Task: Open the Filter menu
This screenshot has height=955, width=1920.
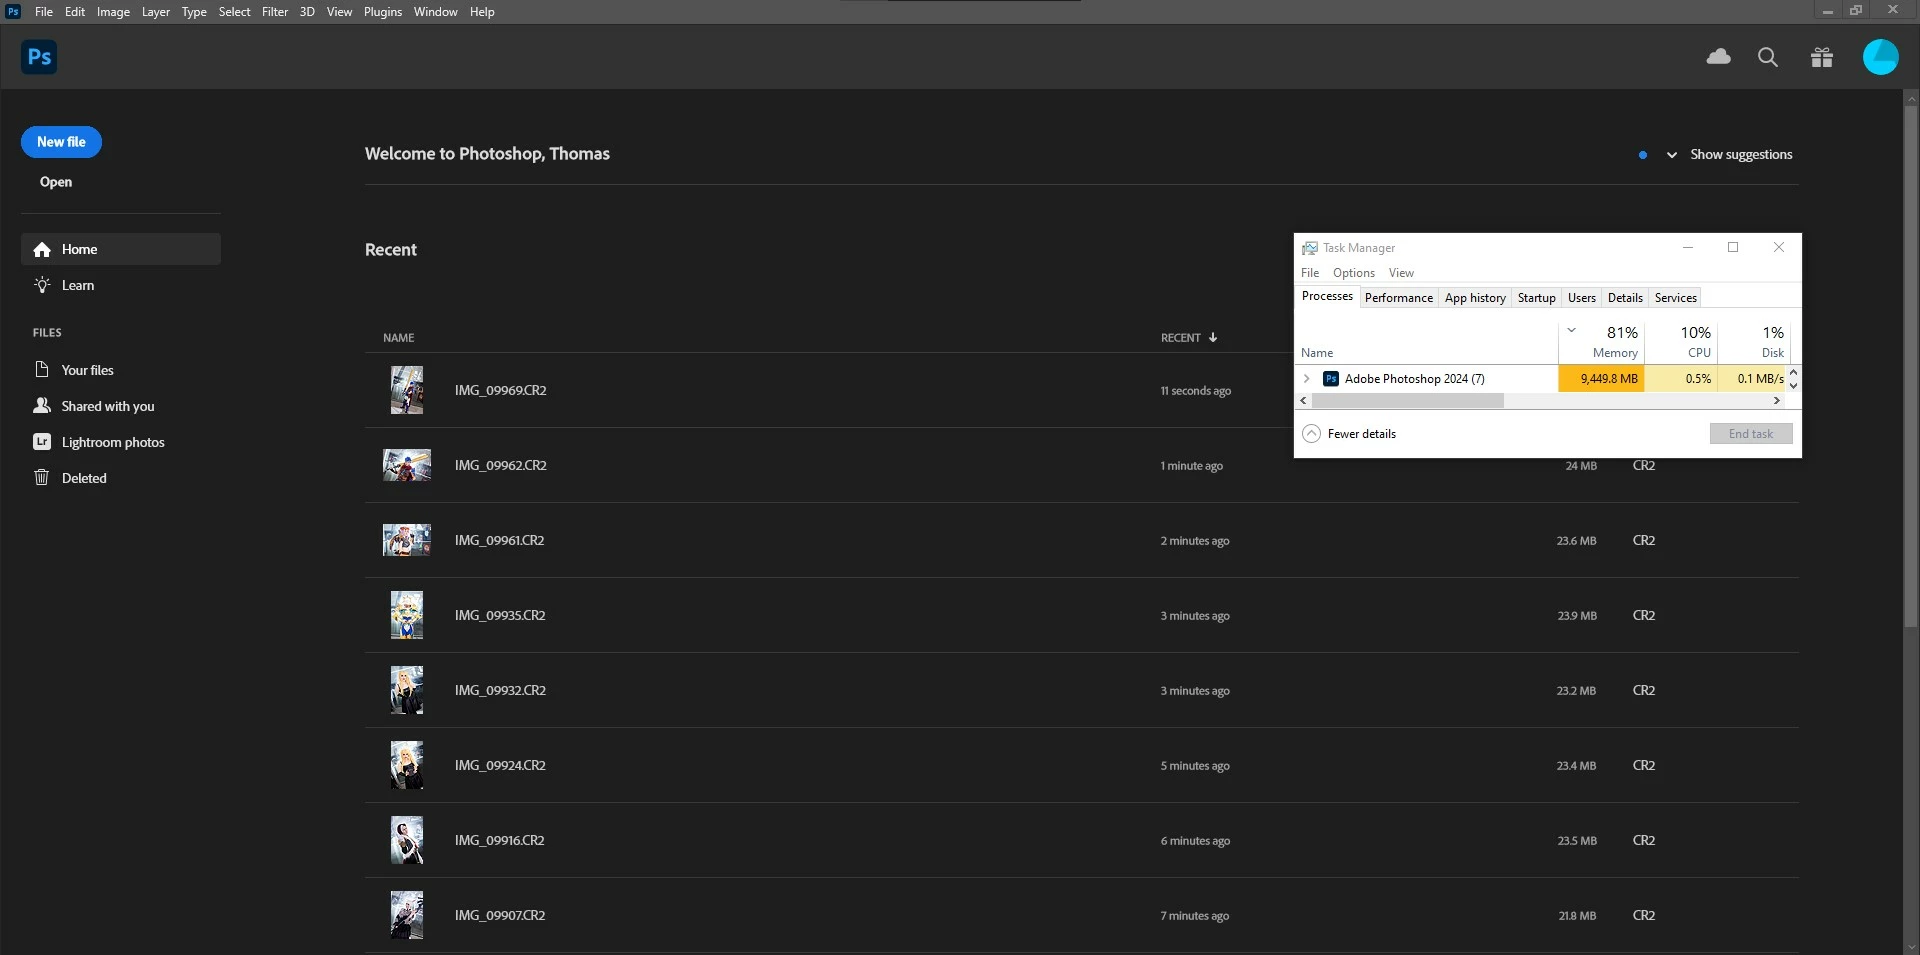Action: coord(275,12)
